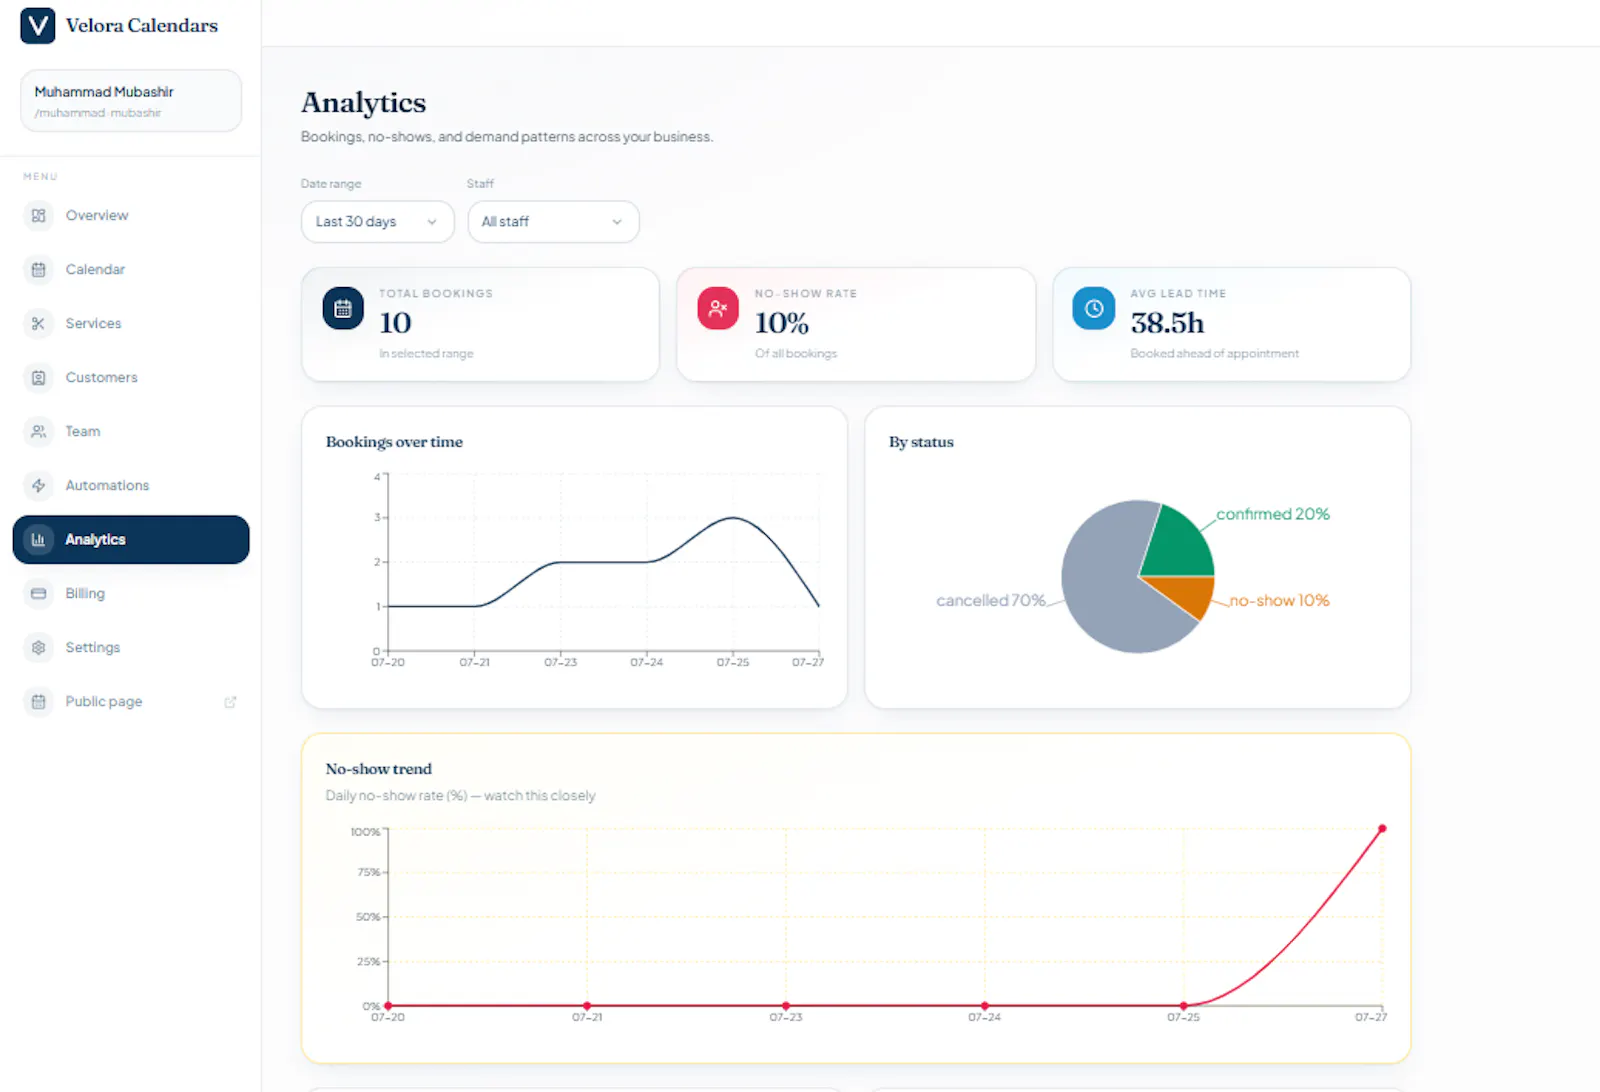The height and width of the screenshot is (1092, 1600).
Task: Expand the All staff chevron arrow
Action: pos(617,222)
